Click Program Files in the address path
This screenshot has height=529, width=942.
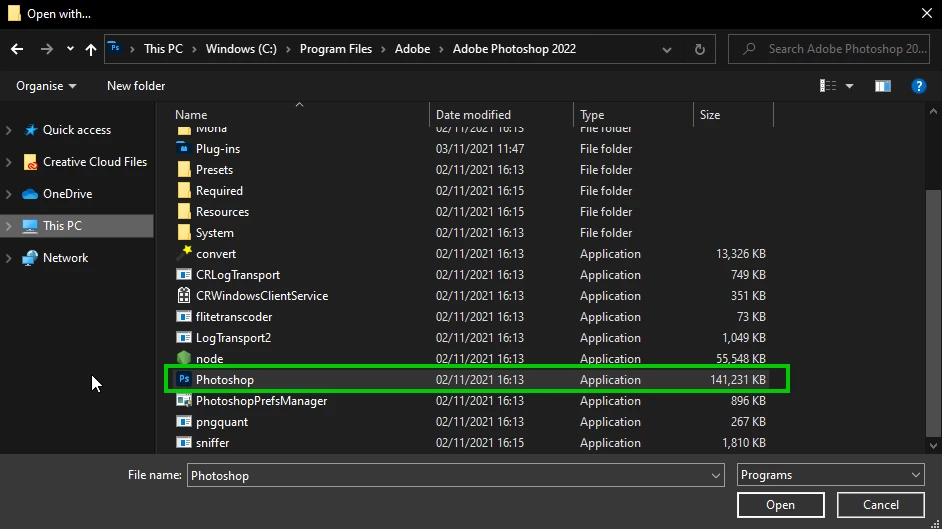pyautogui.click(x=336, y=49)
